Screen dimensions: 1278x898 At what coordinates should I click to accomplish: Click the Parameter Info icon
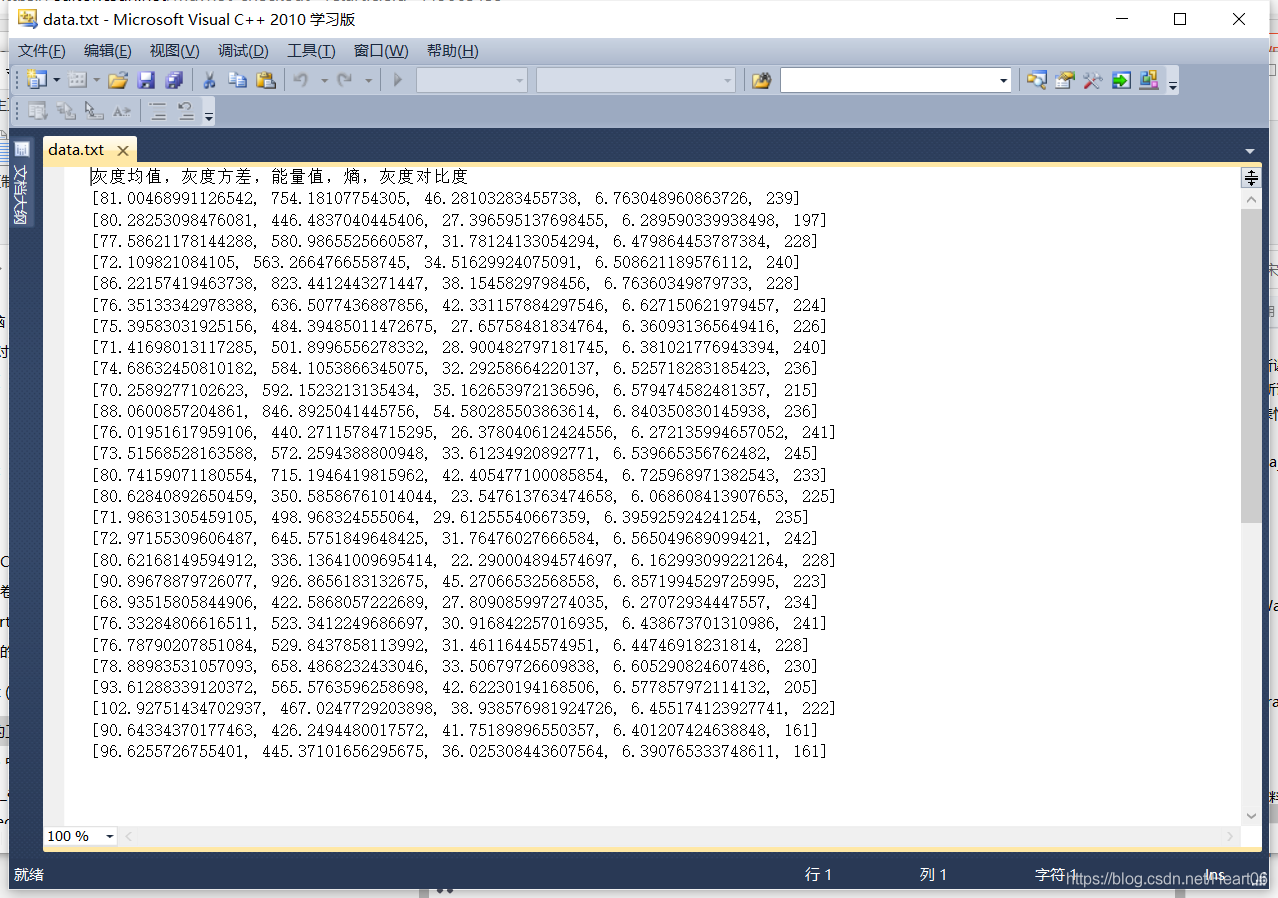[66, 111]
